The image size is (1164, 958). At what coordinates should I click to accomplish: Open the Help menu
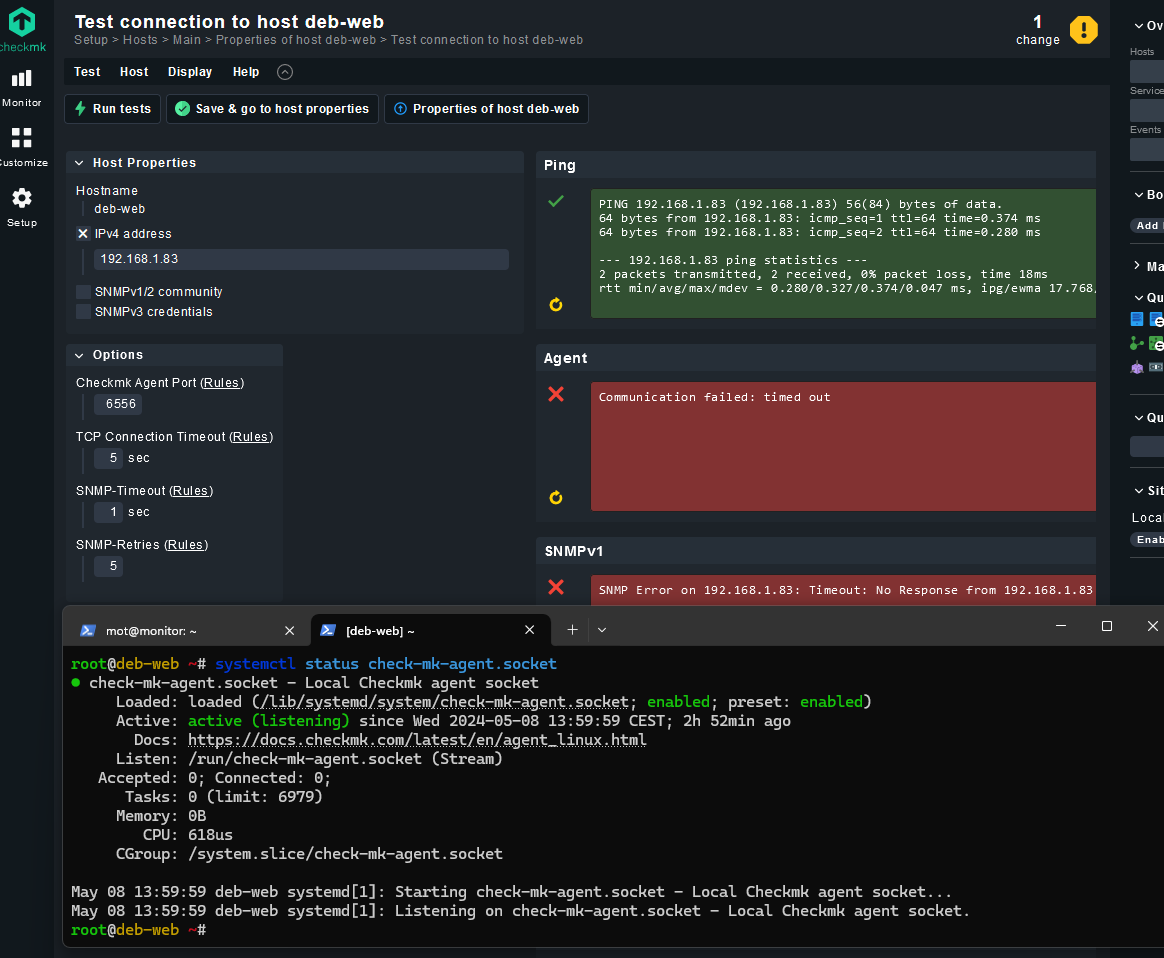tap(246, 72)
